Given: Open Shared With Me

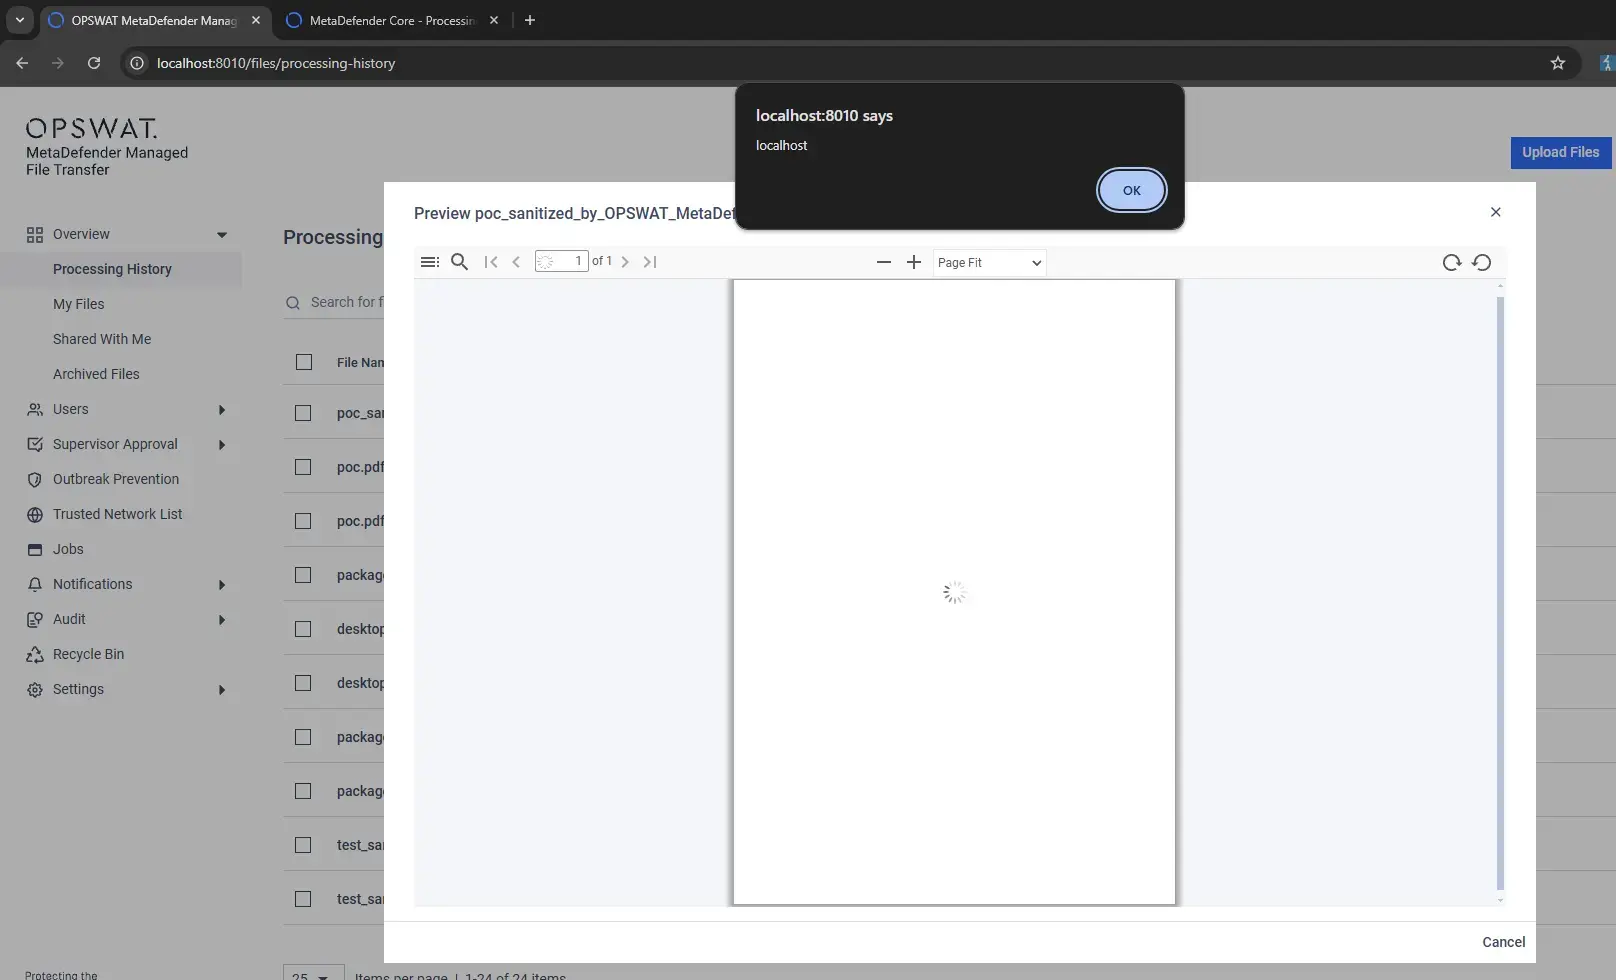Looking at the screenshot, I should click(102, 339).
